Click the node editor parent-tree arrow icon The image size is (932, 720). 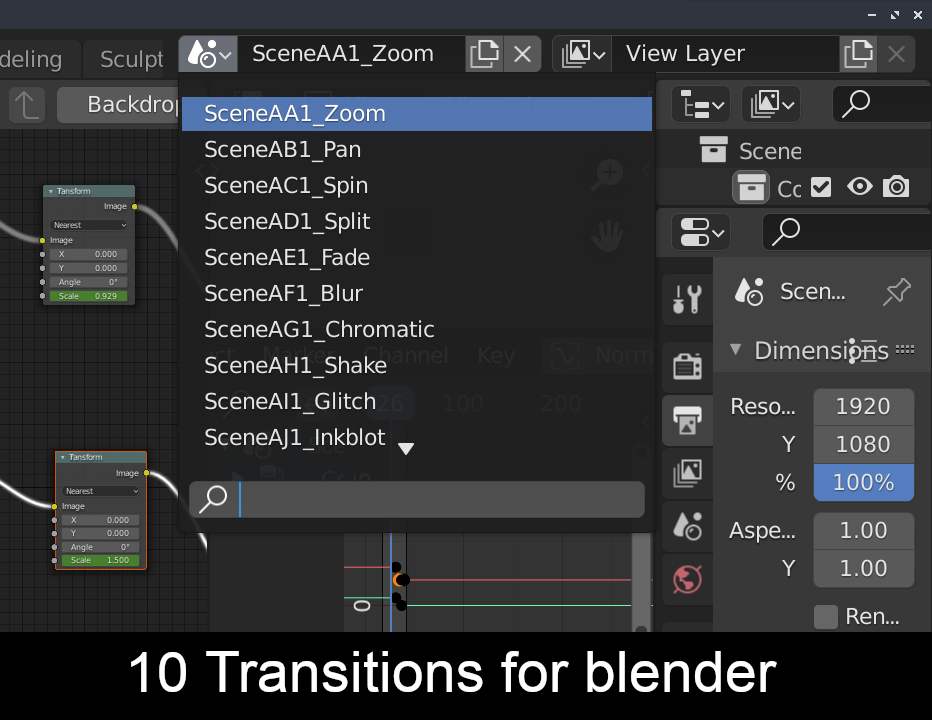pos(27,105)
